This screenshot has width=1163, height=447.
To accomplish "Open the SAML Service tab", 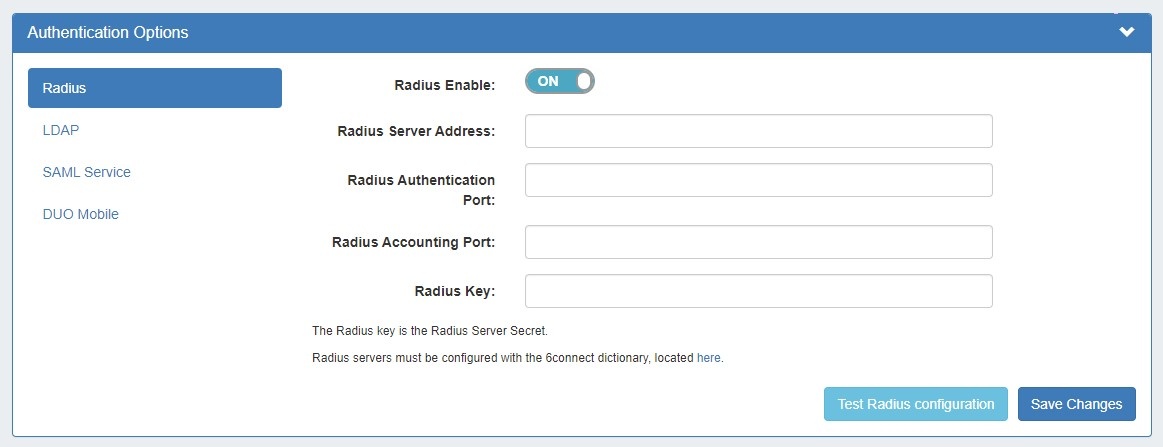I will point(87,172).
